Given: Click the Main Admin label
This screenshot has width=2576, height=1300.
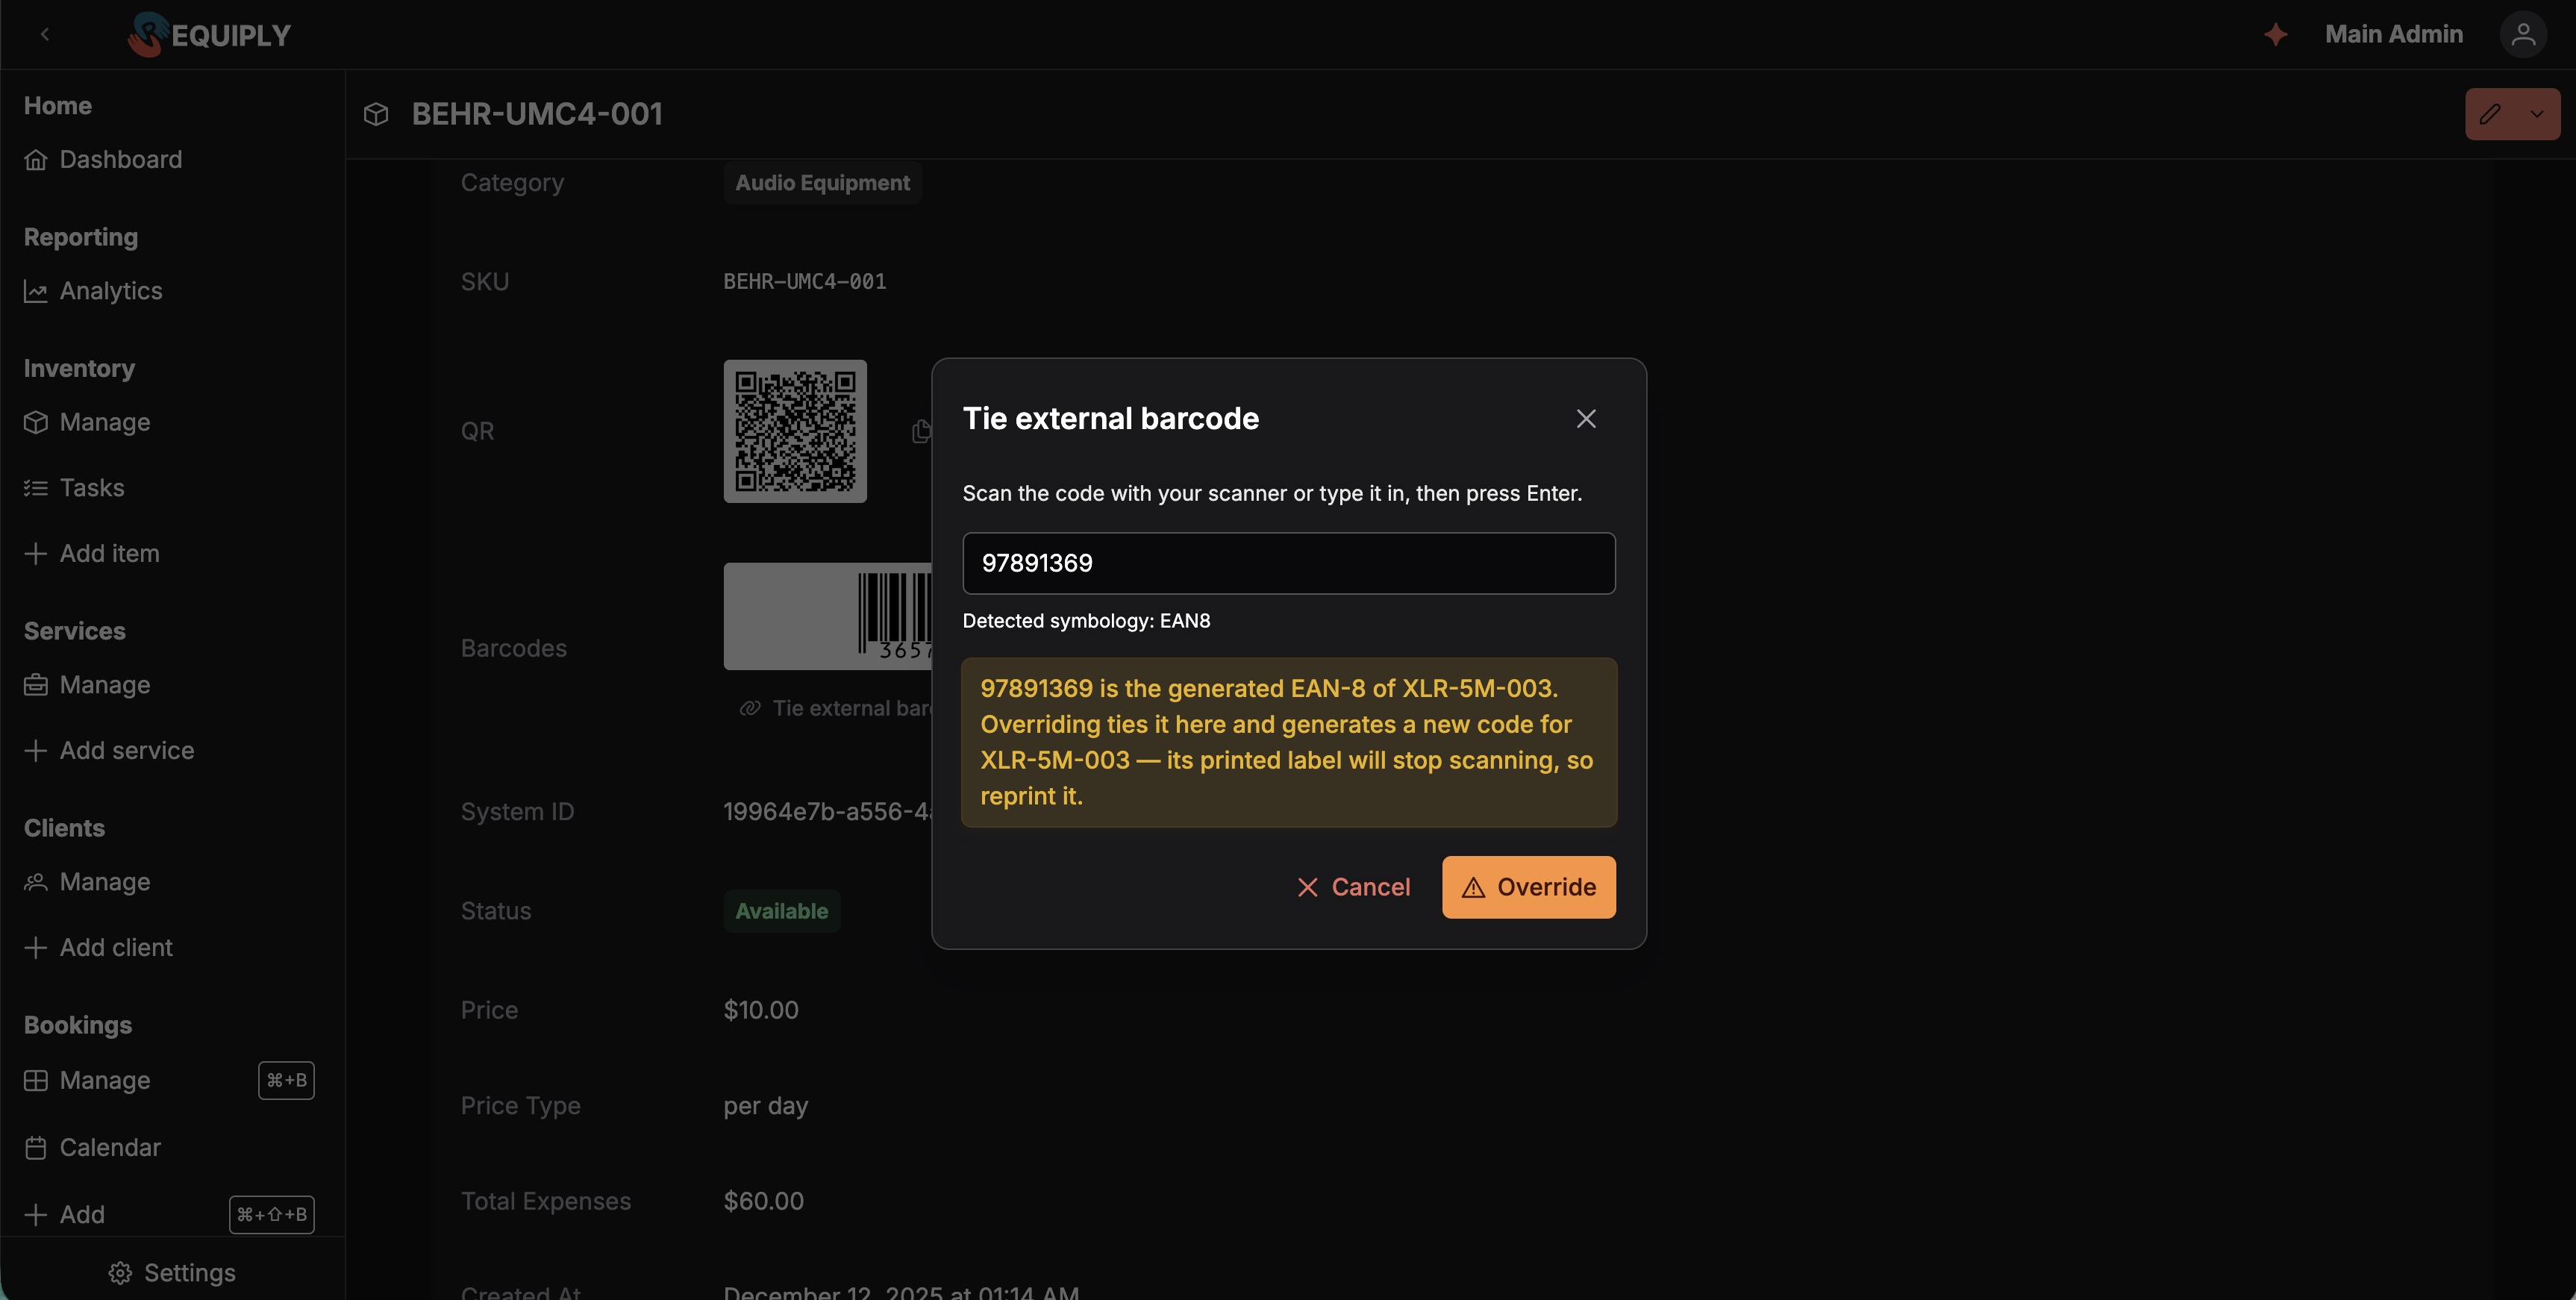Looking at the screenshot, I should 2394,35.
